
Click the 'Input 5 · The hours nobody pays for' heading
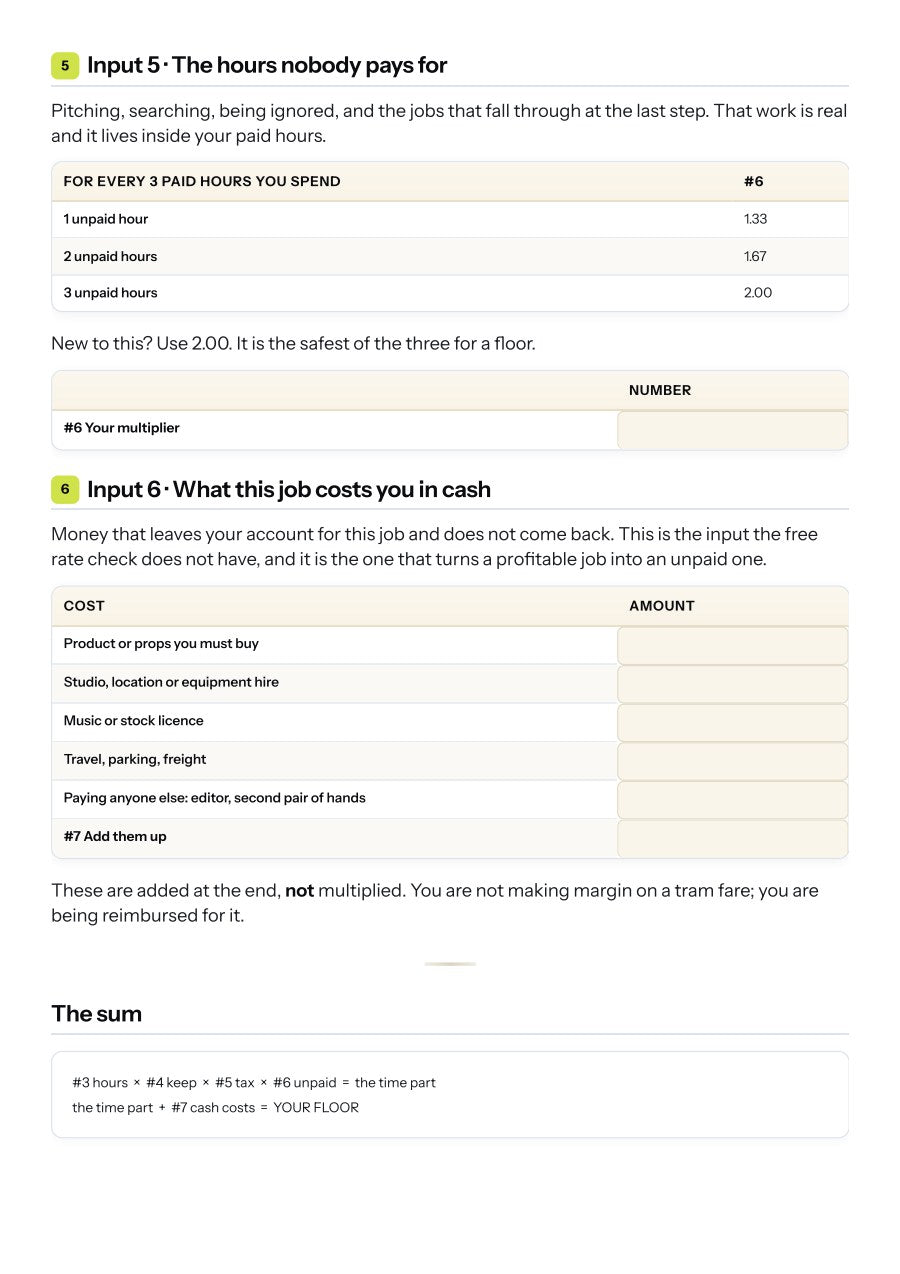click(x=267, y=66)
